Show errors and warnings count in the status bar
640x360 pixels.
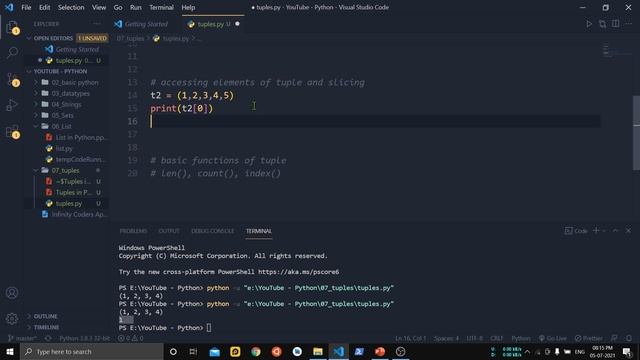tap(130, 338)
